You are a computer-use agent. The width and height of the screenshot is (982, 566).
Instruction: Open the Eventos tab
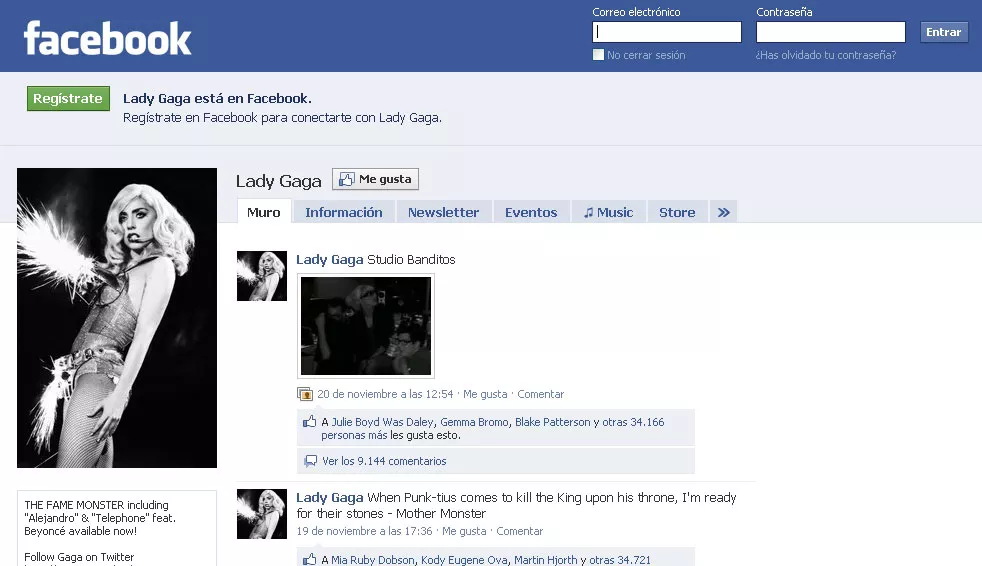click(531, 212)
